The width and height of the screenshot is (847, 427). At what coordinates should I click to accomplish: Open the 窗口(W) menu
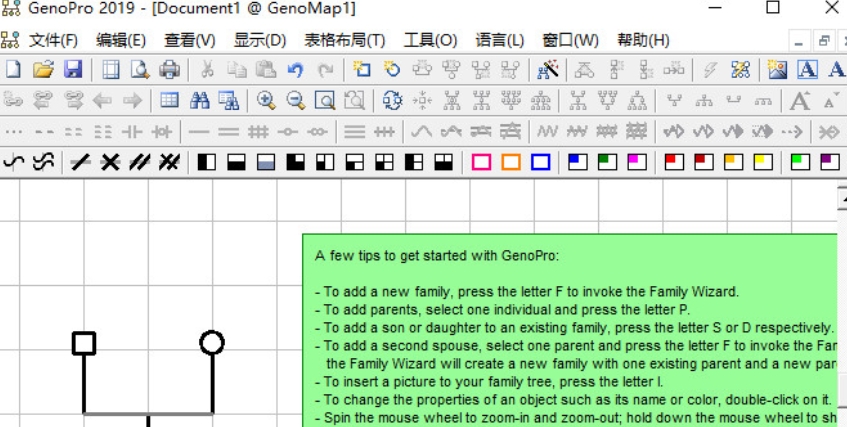[570, 40]
